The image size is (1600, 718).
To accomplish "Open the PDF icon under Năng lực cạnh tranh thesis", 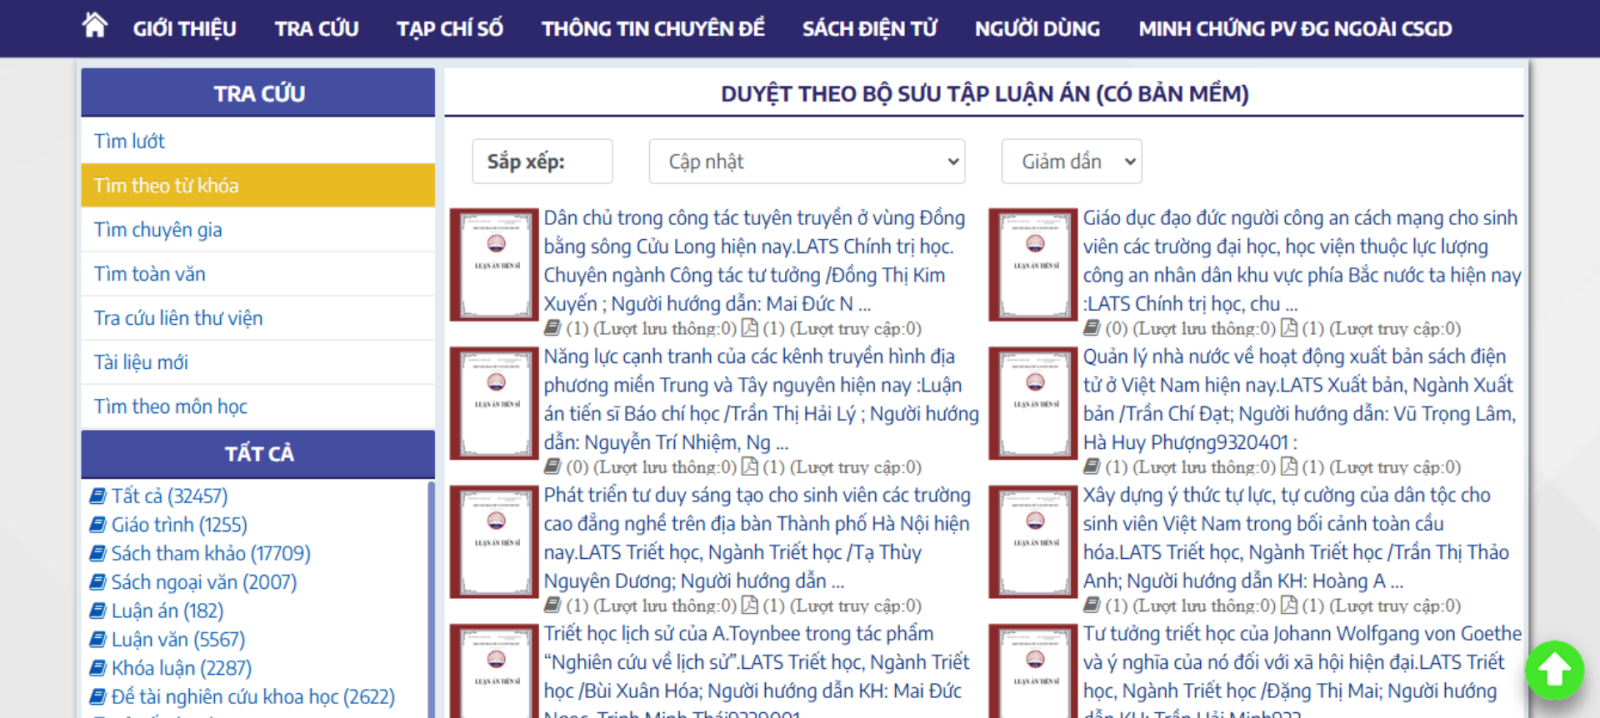I will pyautogui.click(x=749, y=467).
